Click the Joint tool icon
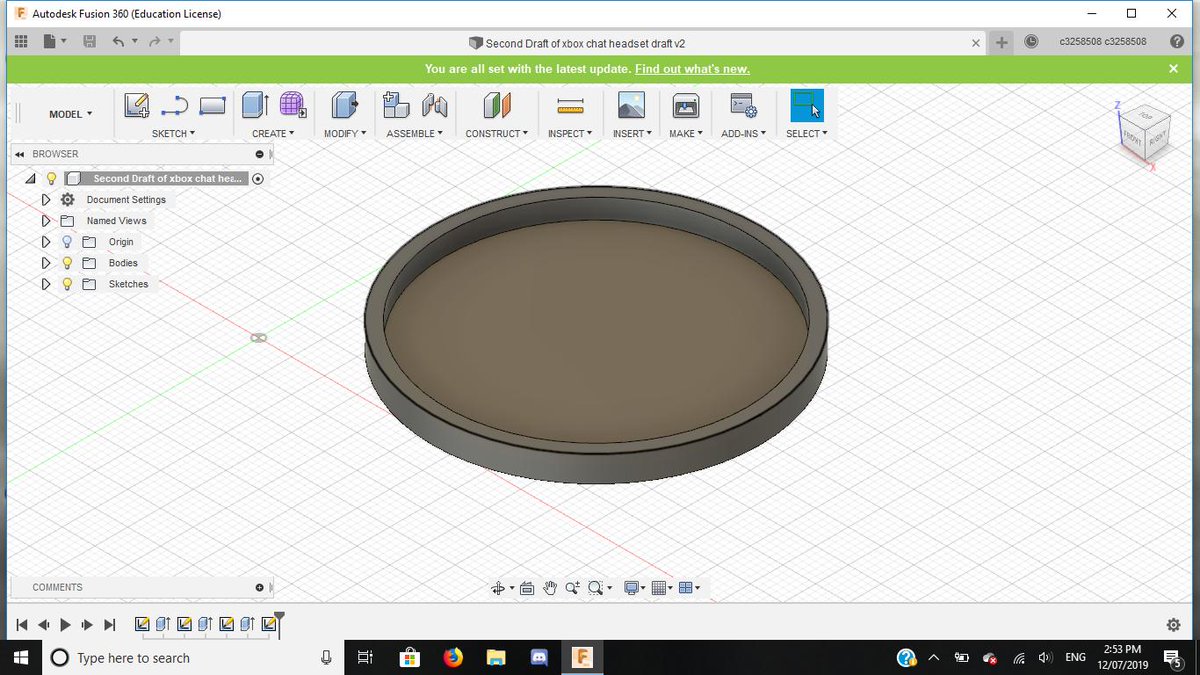 tap(434, 105)
